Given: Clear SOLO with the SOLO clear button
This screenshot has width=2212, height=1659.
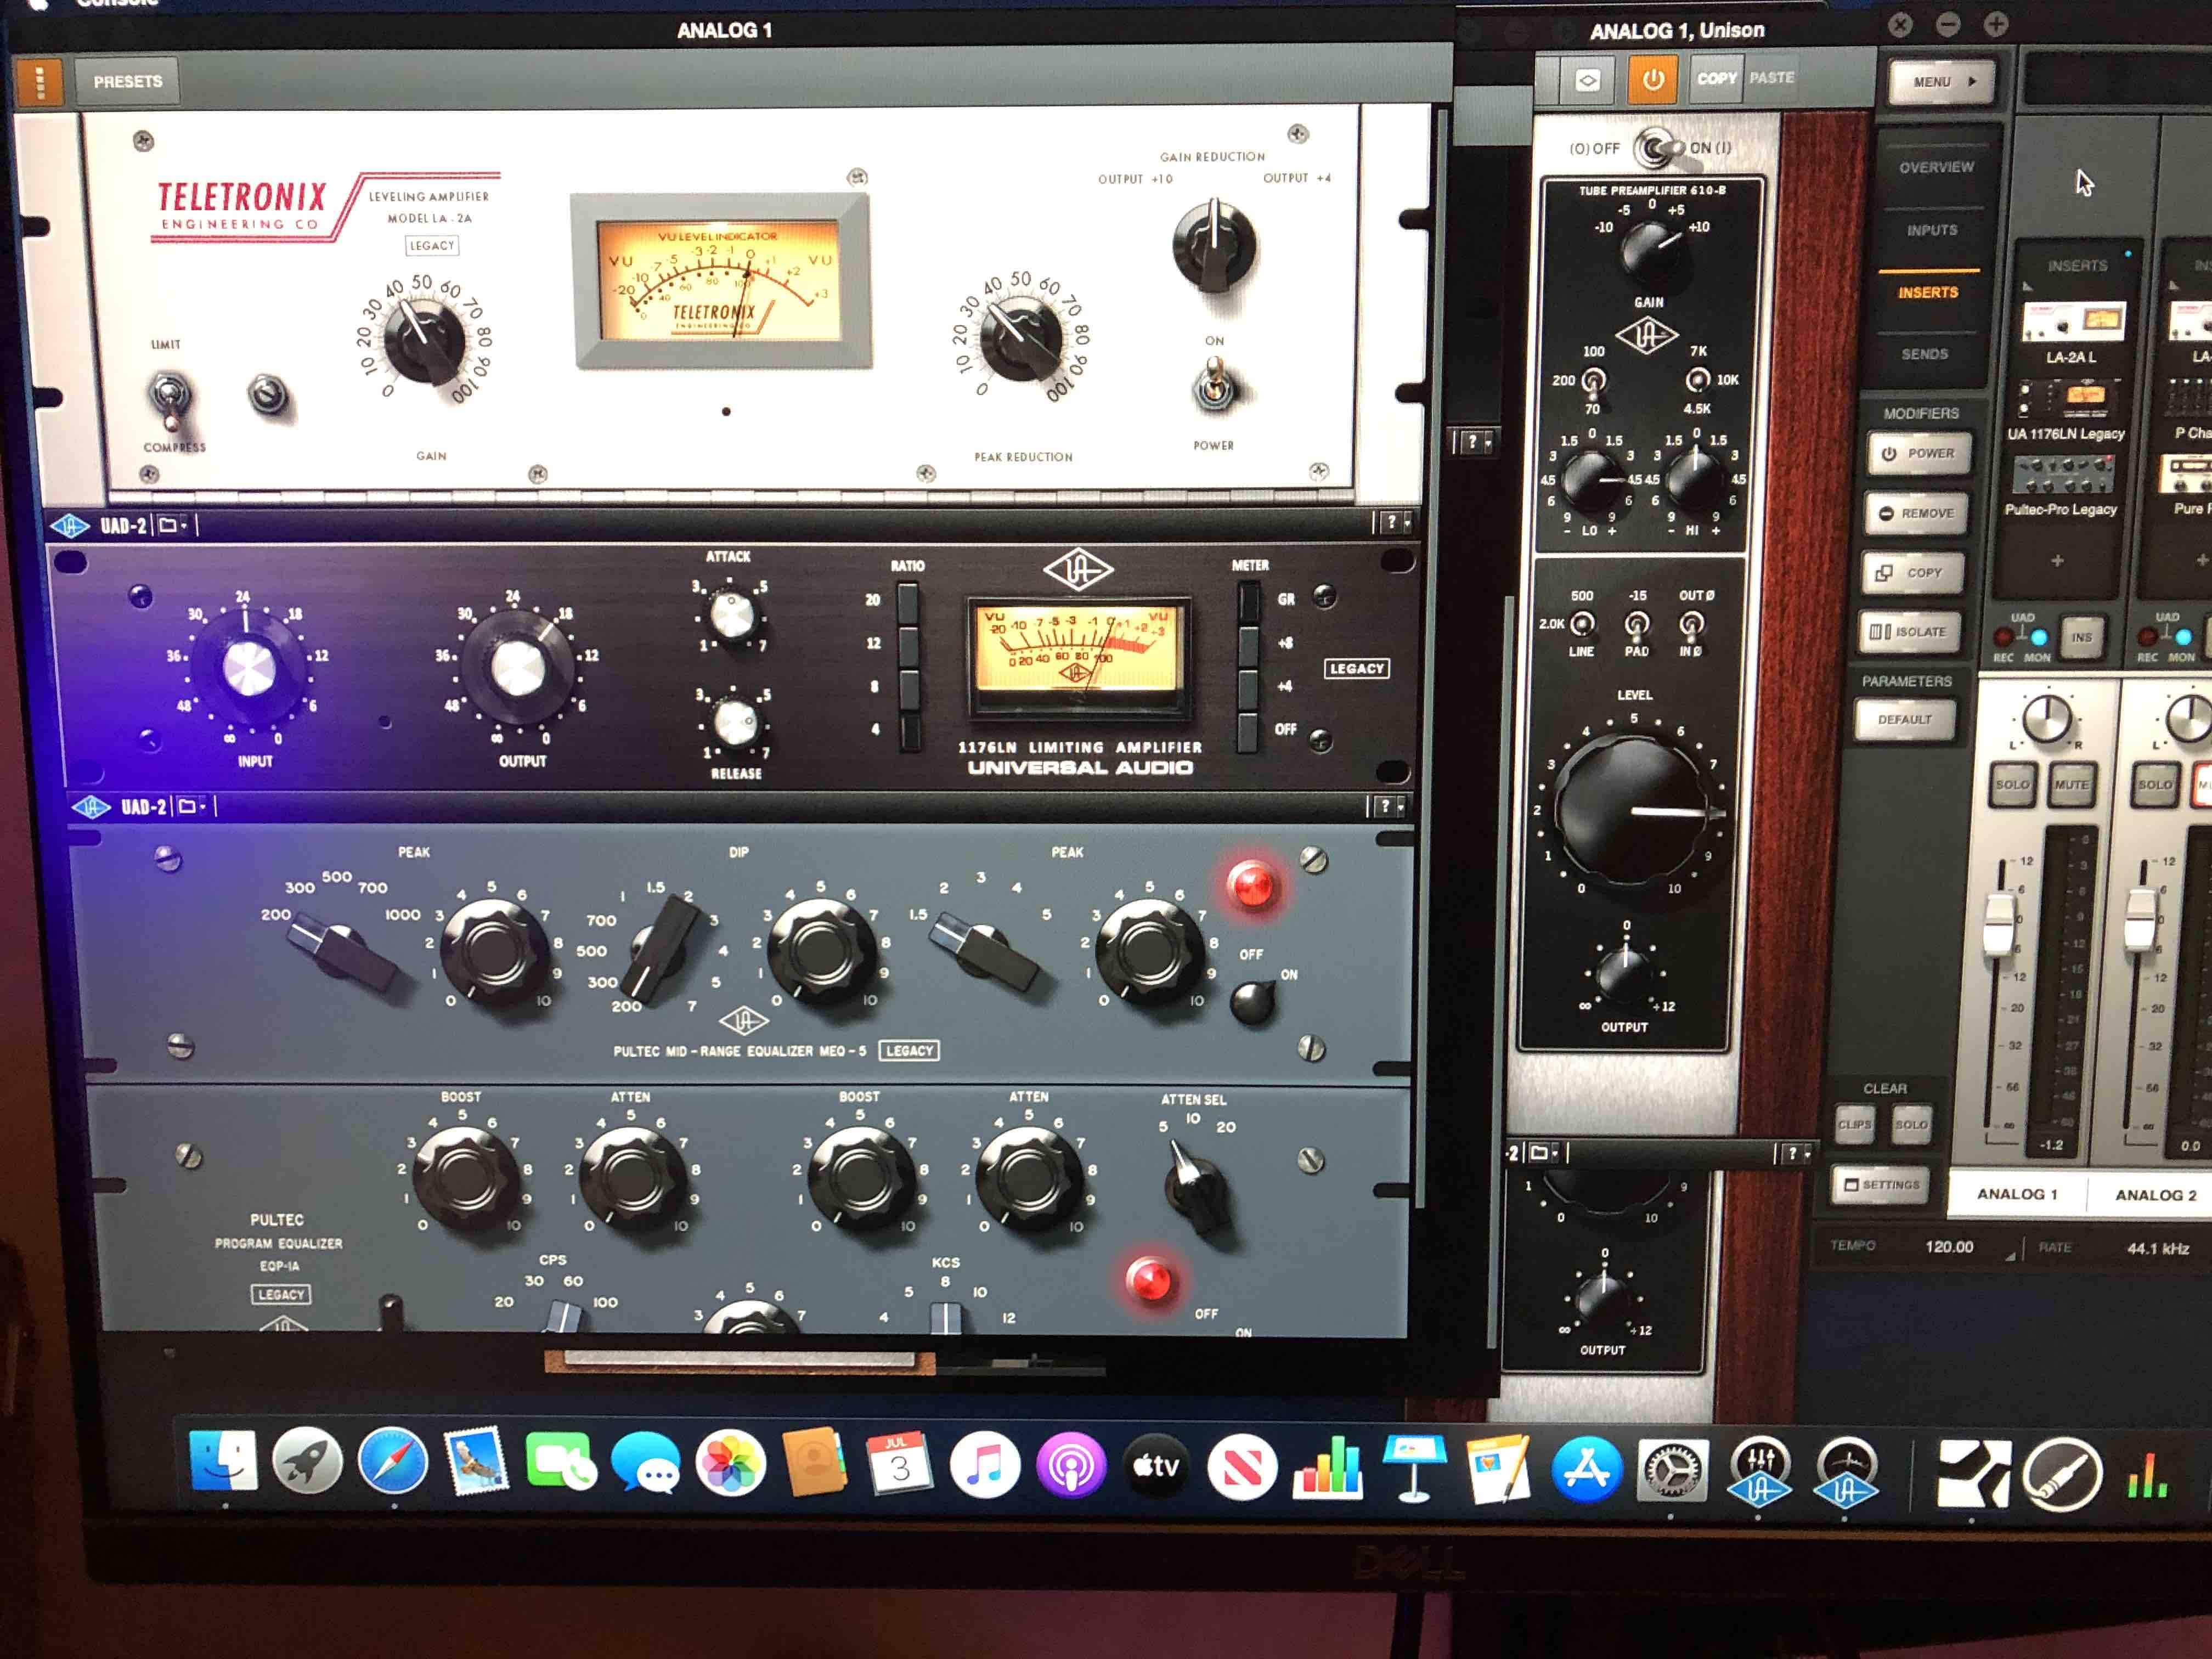Looking at the screenshot, I should point(1911,1125).
